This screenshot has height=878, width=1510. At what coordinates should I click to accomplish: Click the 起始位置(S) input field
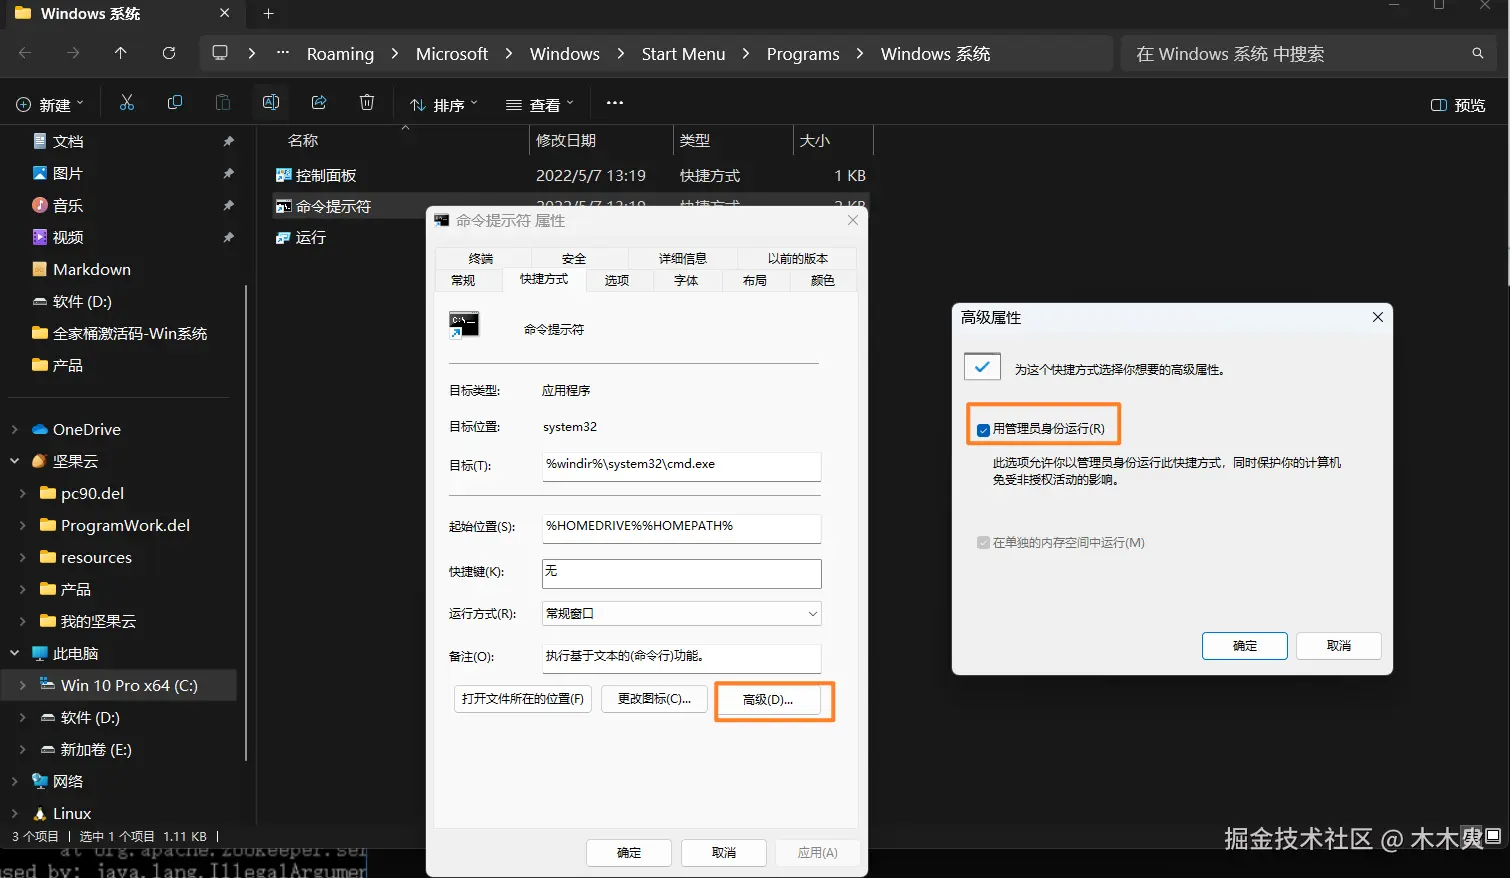click(x=681, y=528)
